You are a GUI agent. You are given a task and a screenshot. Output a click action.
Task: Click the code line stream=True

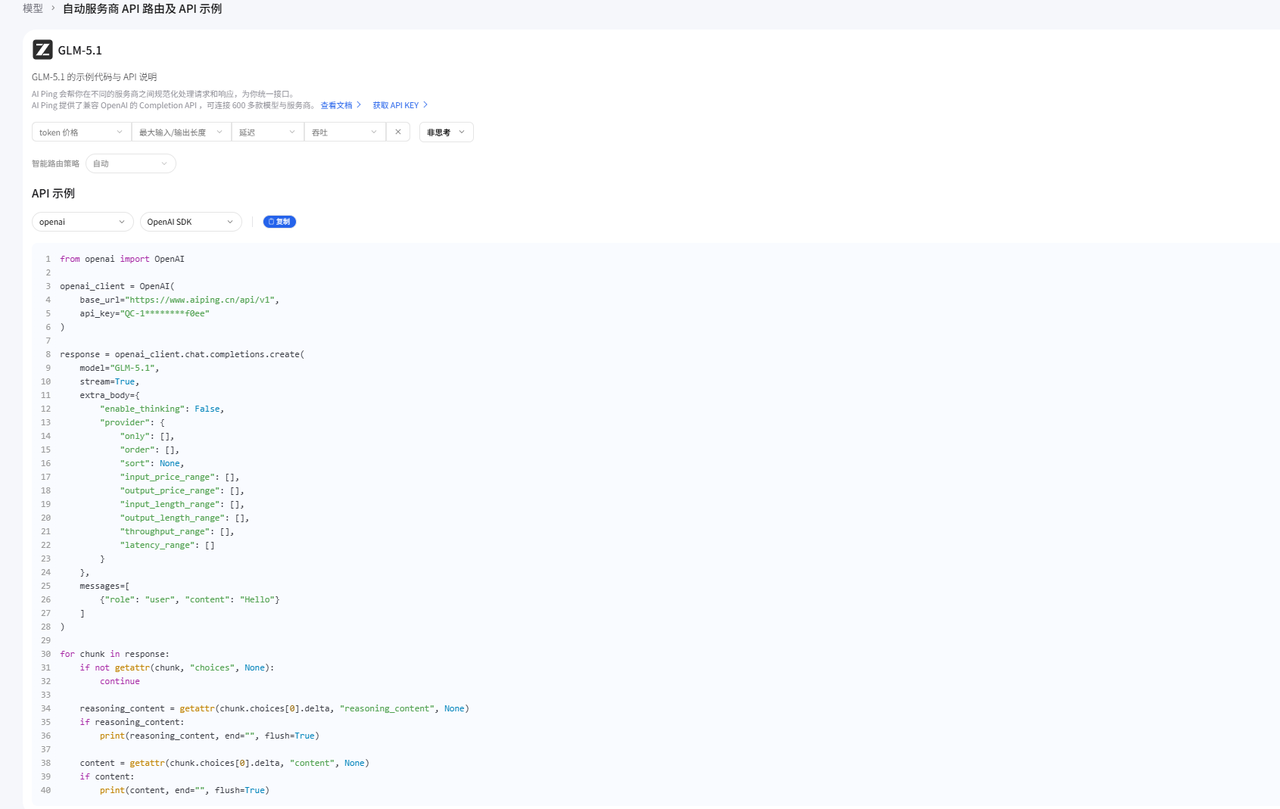tap(109, 381)
